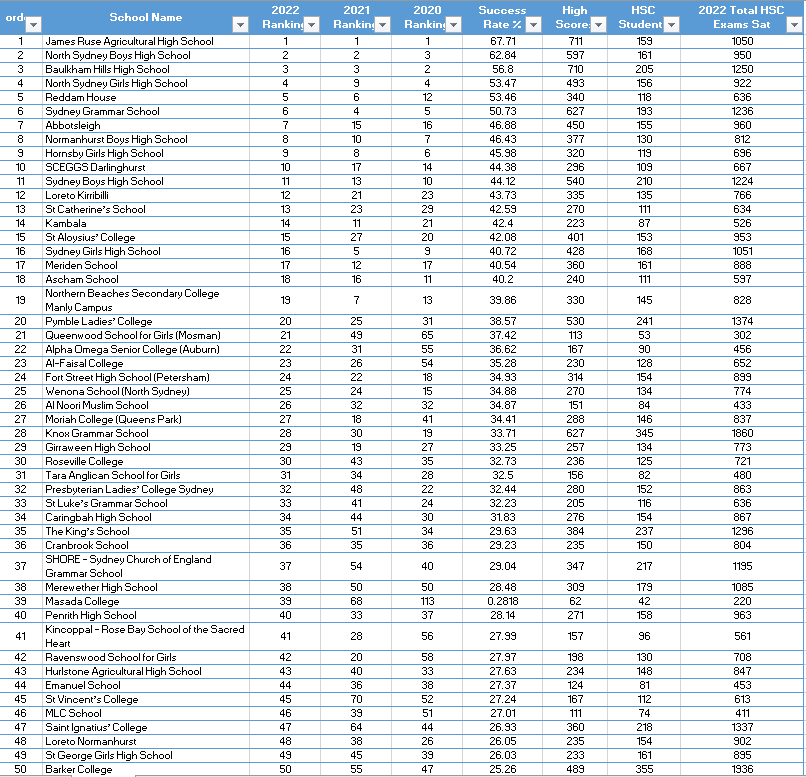Select Caringbah High School cell
This screenshot has width=806, height=777.
[146, 517]
